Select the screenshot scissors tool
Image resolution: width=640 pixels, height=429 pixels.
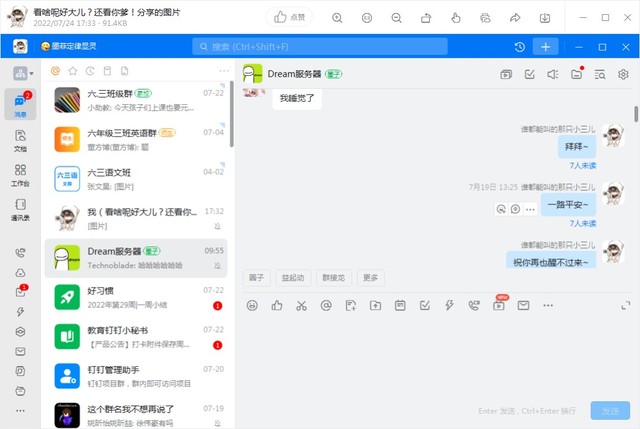point(301,305)
